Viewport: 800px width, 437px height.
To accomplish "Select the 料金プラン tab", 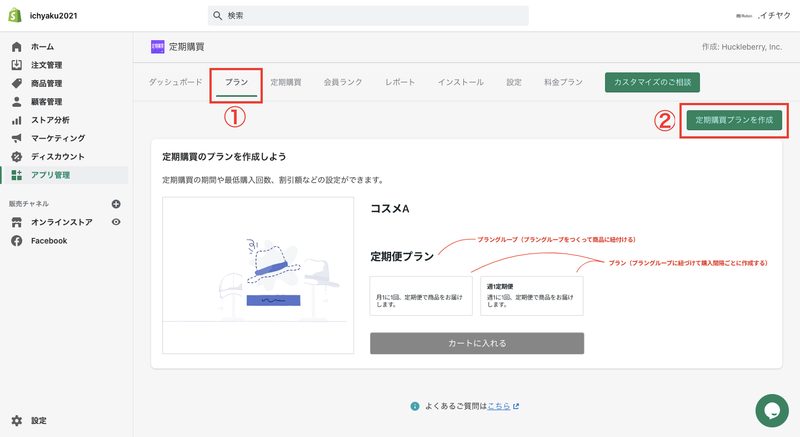I will click(x=563, y=82).
